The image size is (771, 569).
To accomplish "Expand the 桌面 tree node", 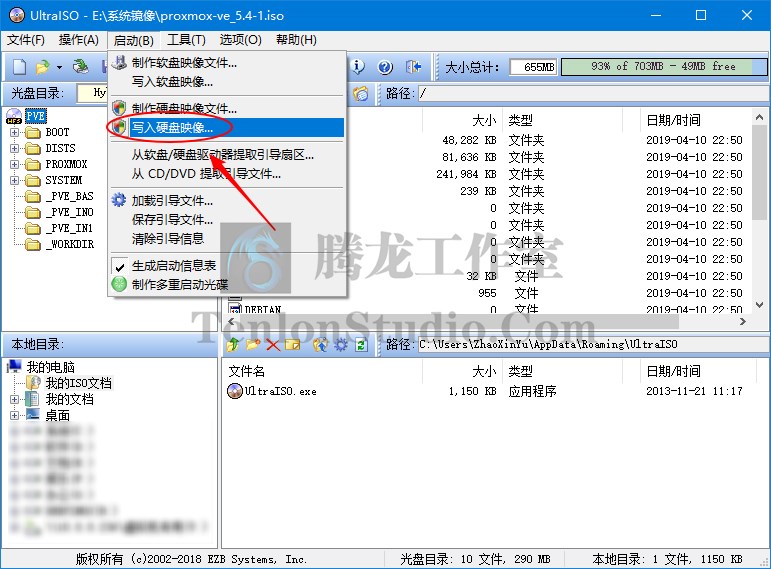I will 14,415.
